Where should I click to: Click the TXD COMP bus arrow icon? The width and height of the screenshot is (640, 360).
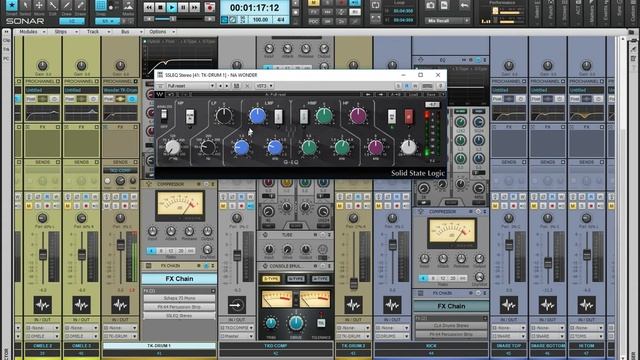pos(237,305)
